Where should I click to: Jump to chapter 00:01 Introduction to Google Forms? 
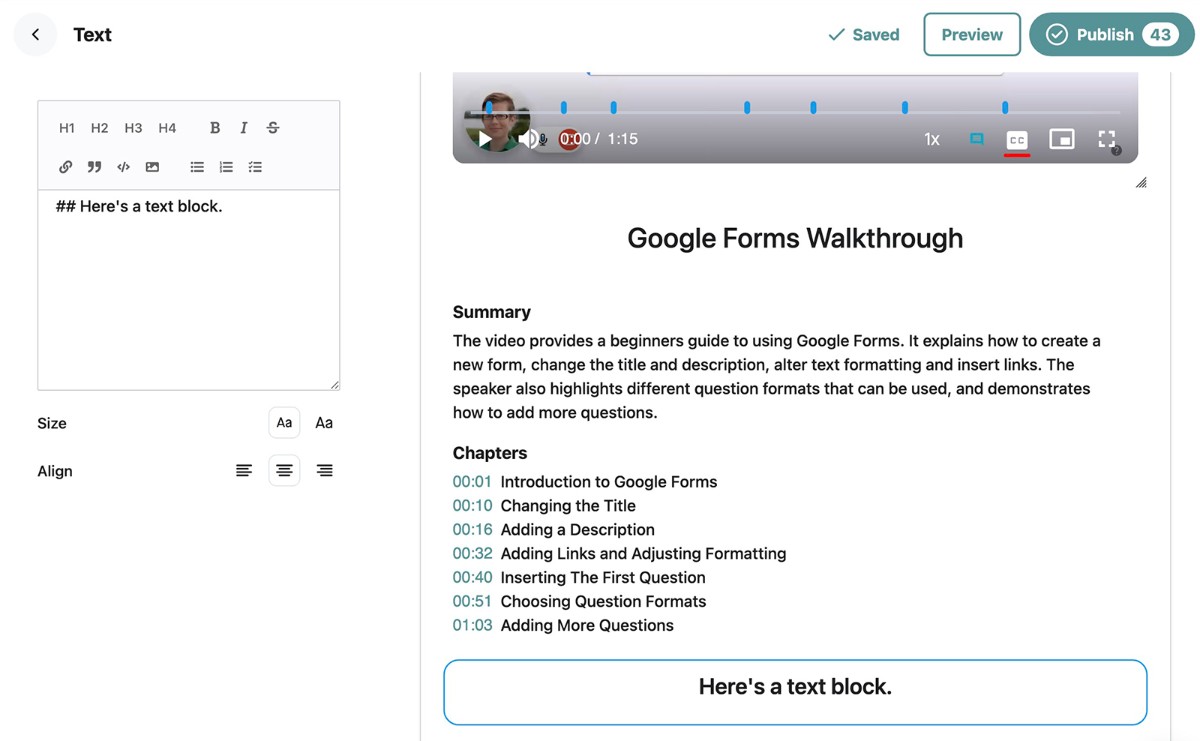pos(585,482)
